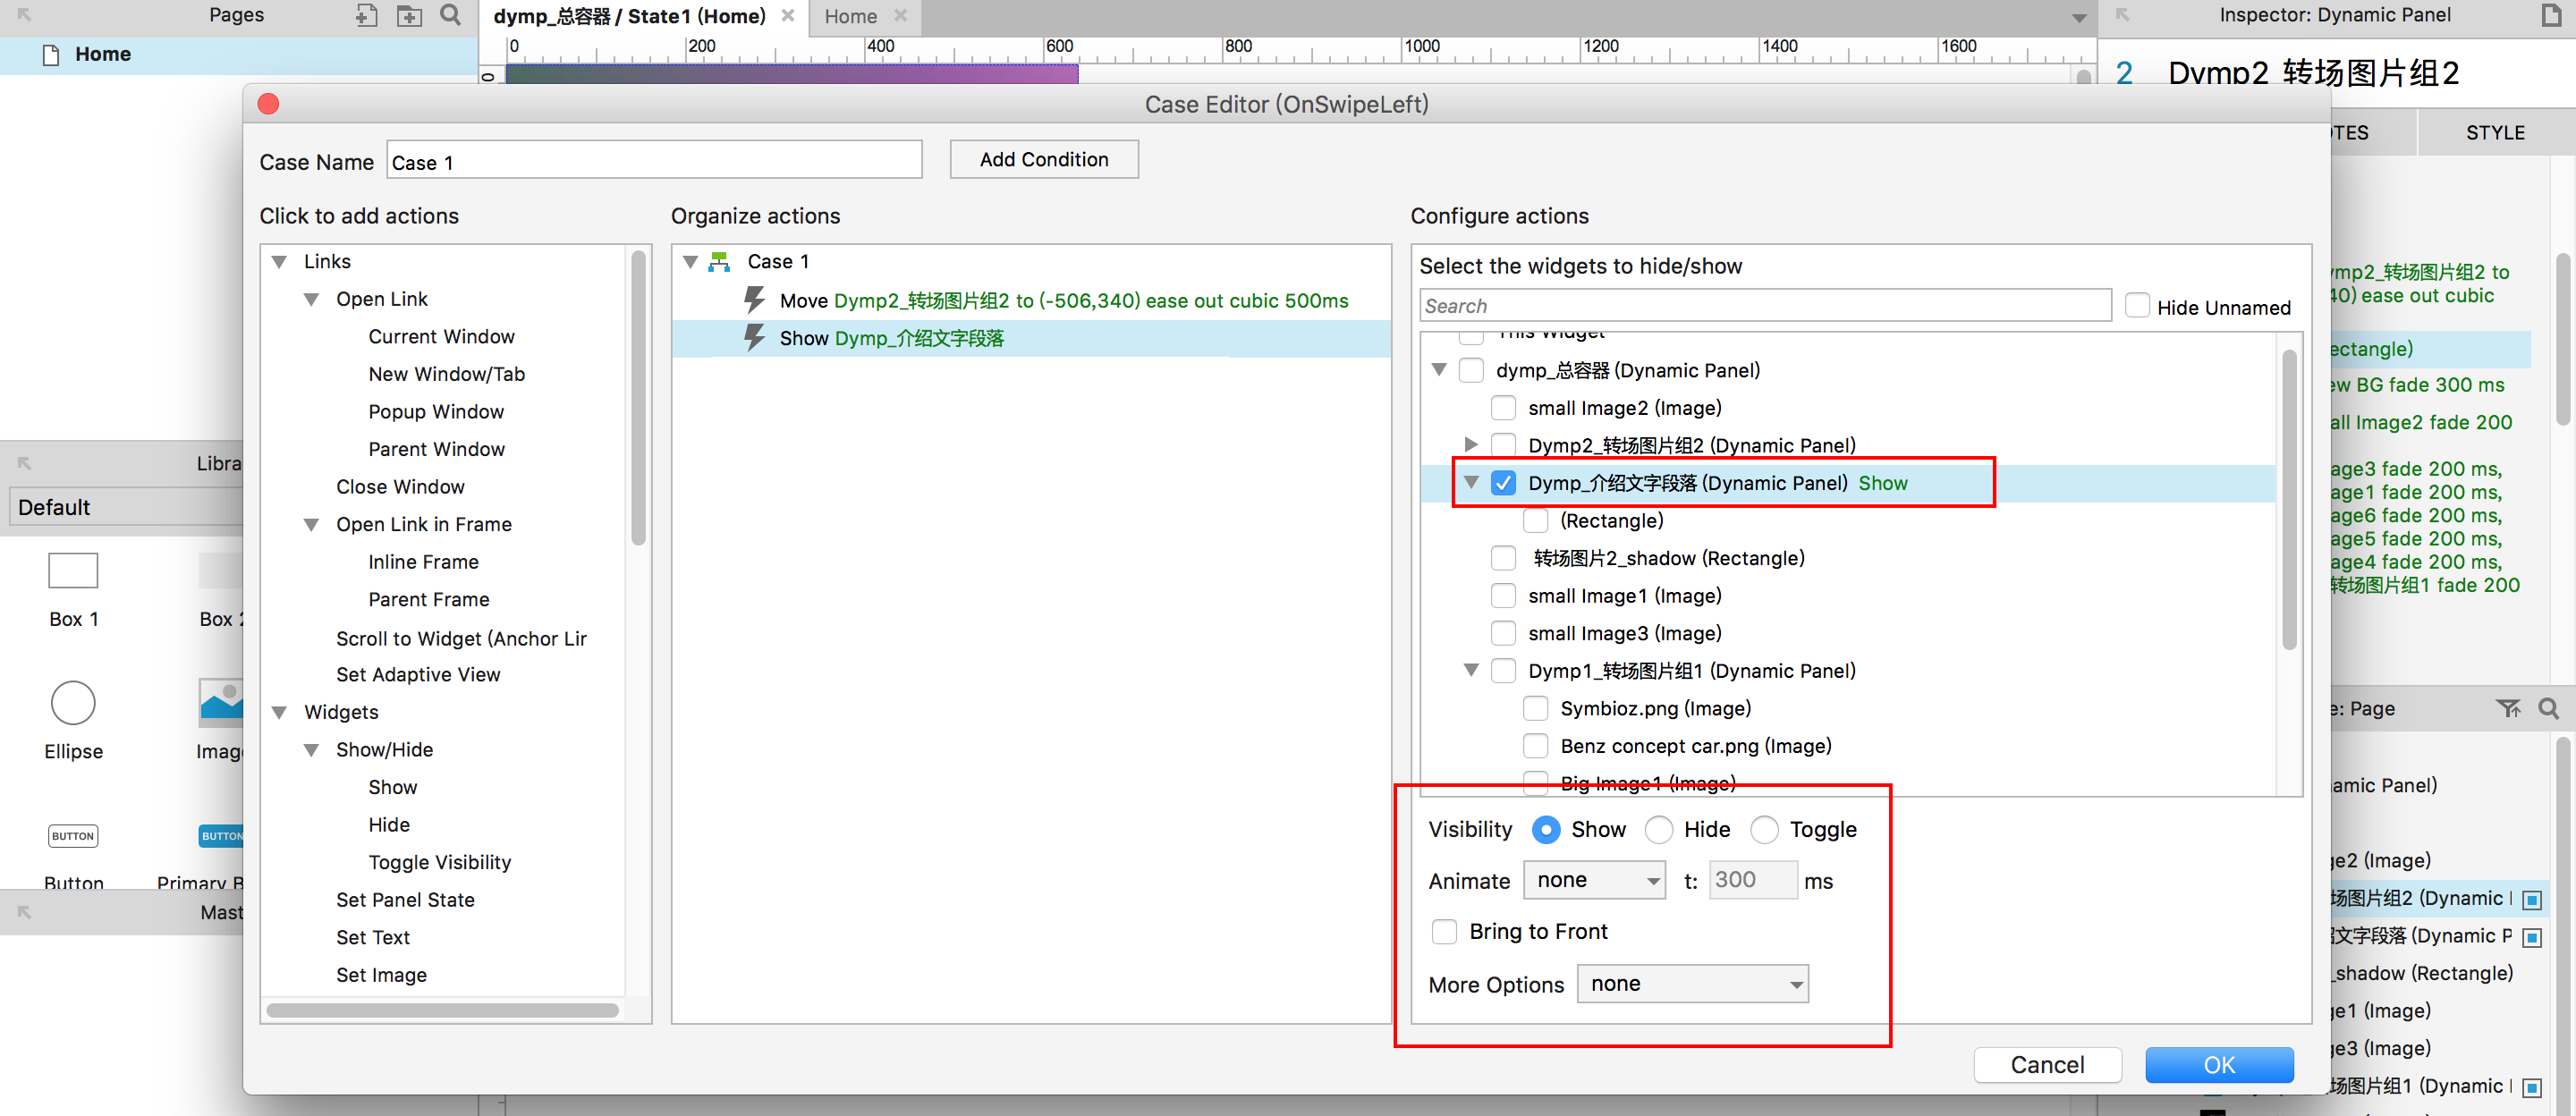This screenshot has width=2576, height=1116.
Task: Open the Animate dropdown
Action: click(x=1594, y=880)
